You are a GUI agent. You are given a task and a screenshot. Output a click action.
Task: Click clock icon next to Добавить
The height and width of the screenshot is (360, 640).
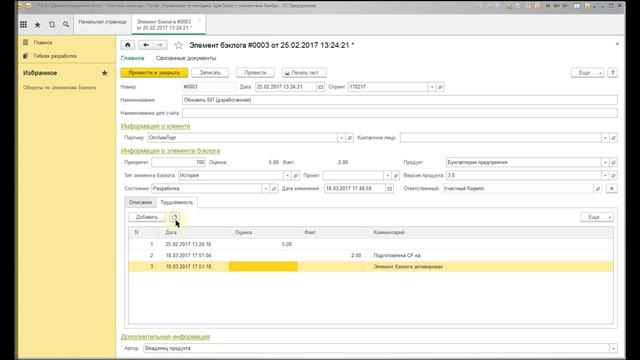click(174, 217)
